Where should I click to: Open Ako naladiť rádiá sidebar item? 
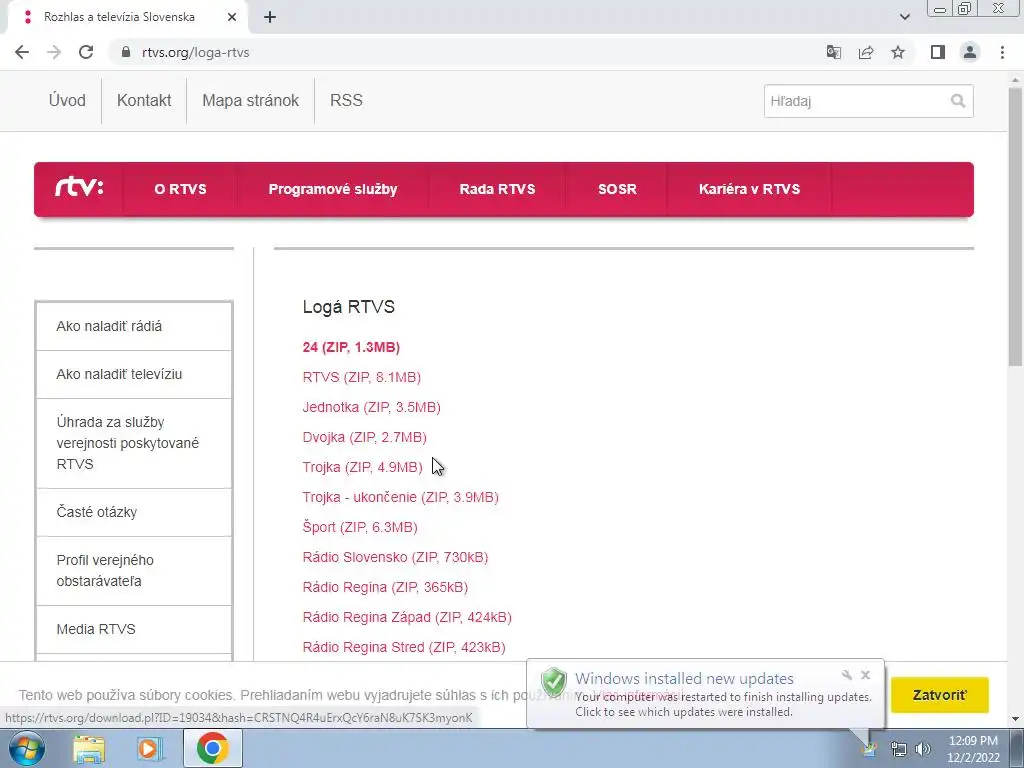tap(134, 327)
